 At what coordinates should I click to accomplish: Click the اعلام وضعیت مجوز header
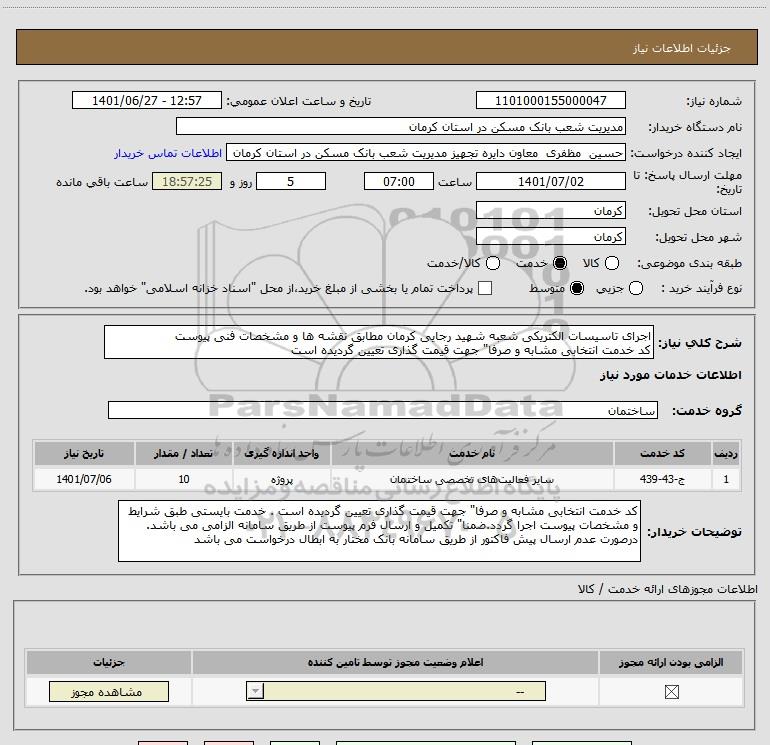395,662
